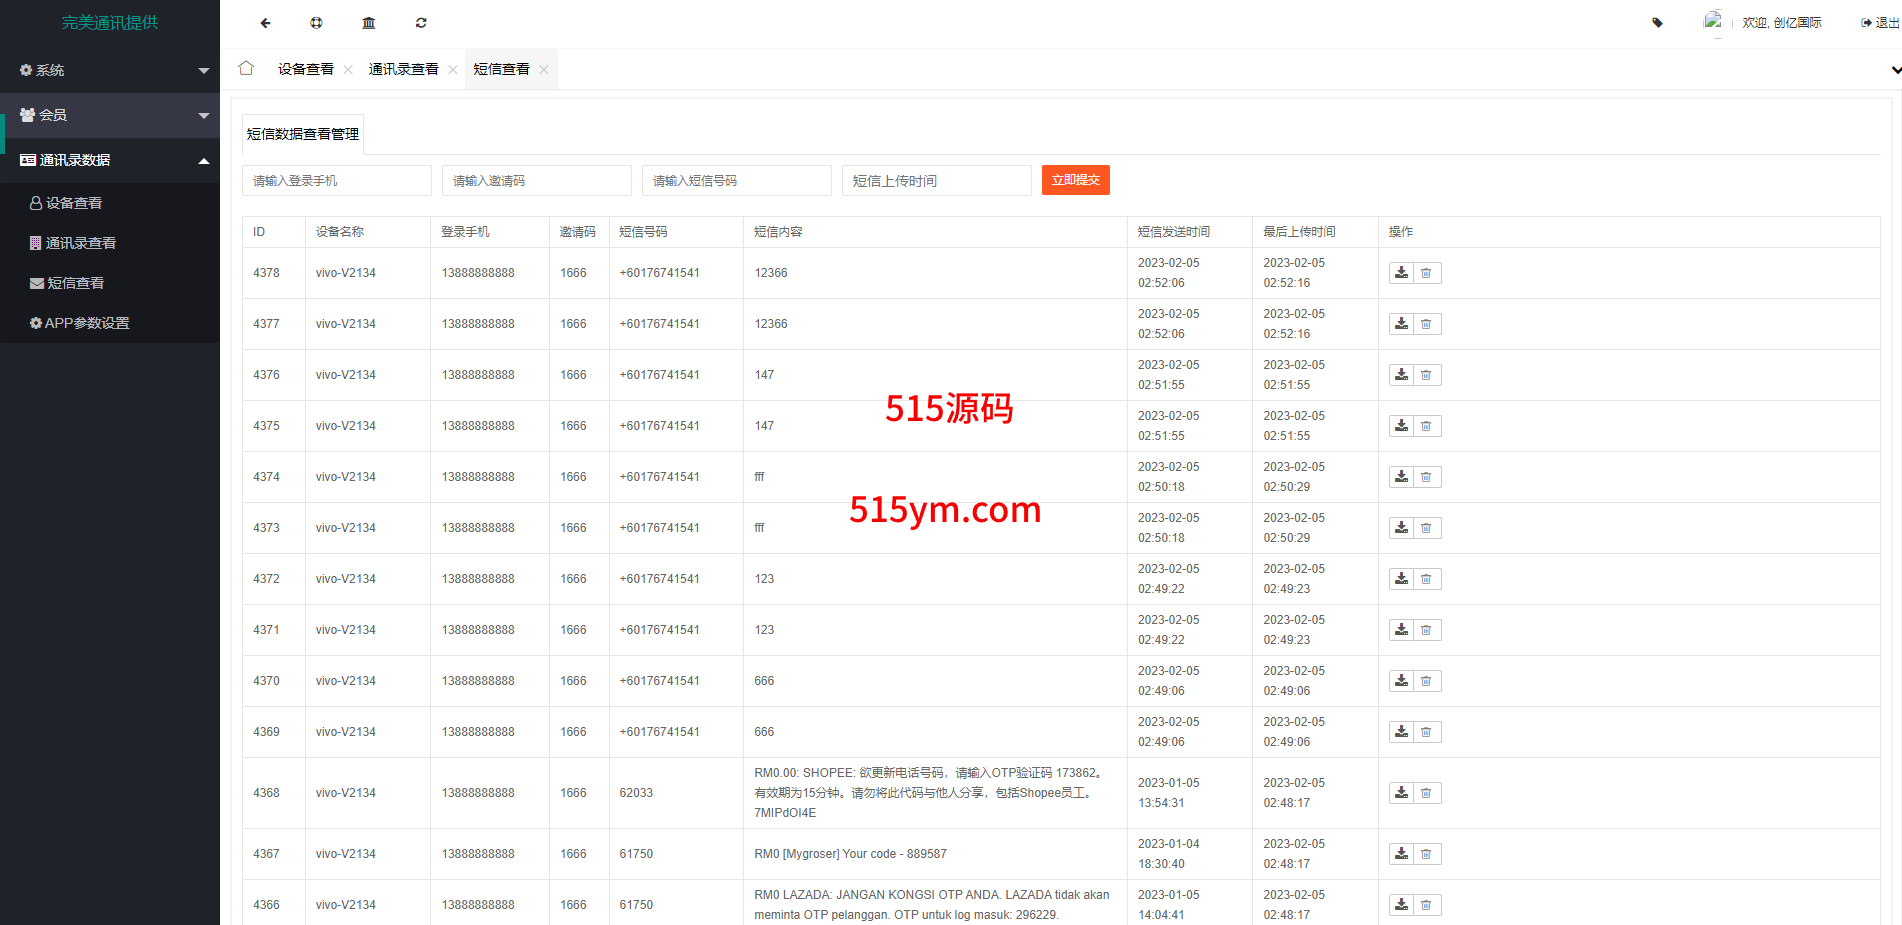Screen dimensions: 1902x925
Task: Click the tag icon near user avatar
Action: click(1657, 23)
